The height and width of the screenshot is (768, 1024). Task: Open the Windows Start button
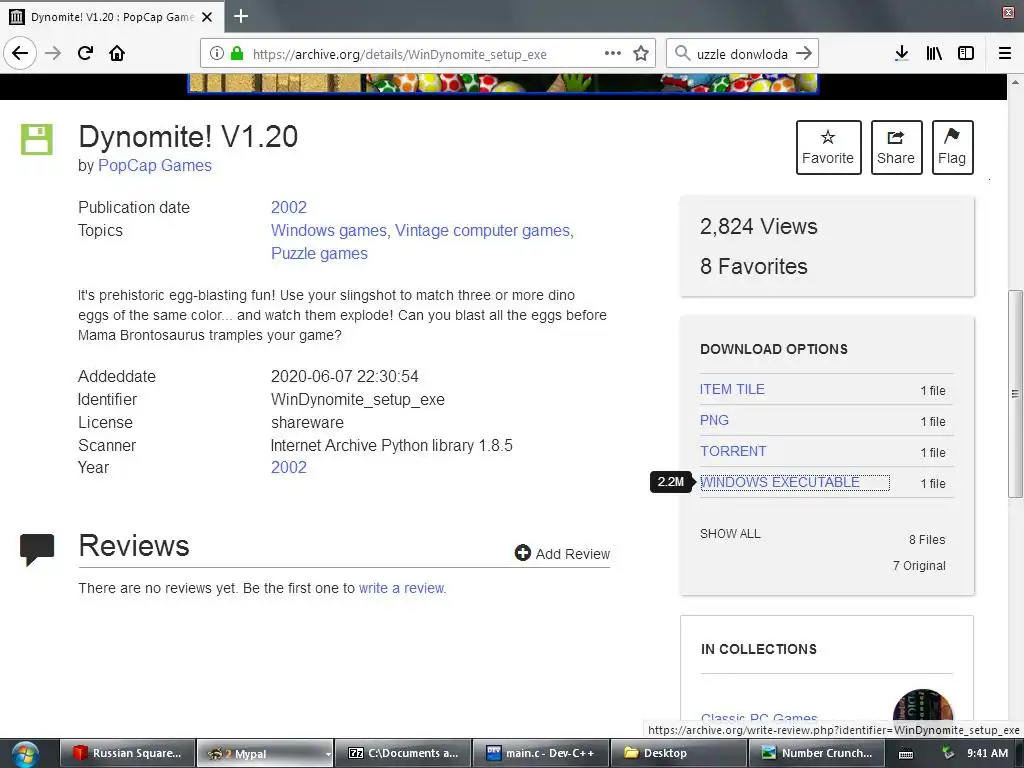(x=25, y=754)
